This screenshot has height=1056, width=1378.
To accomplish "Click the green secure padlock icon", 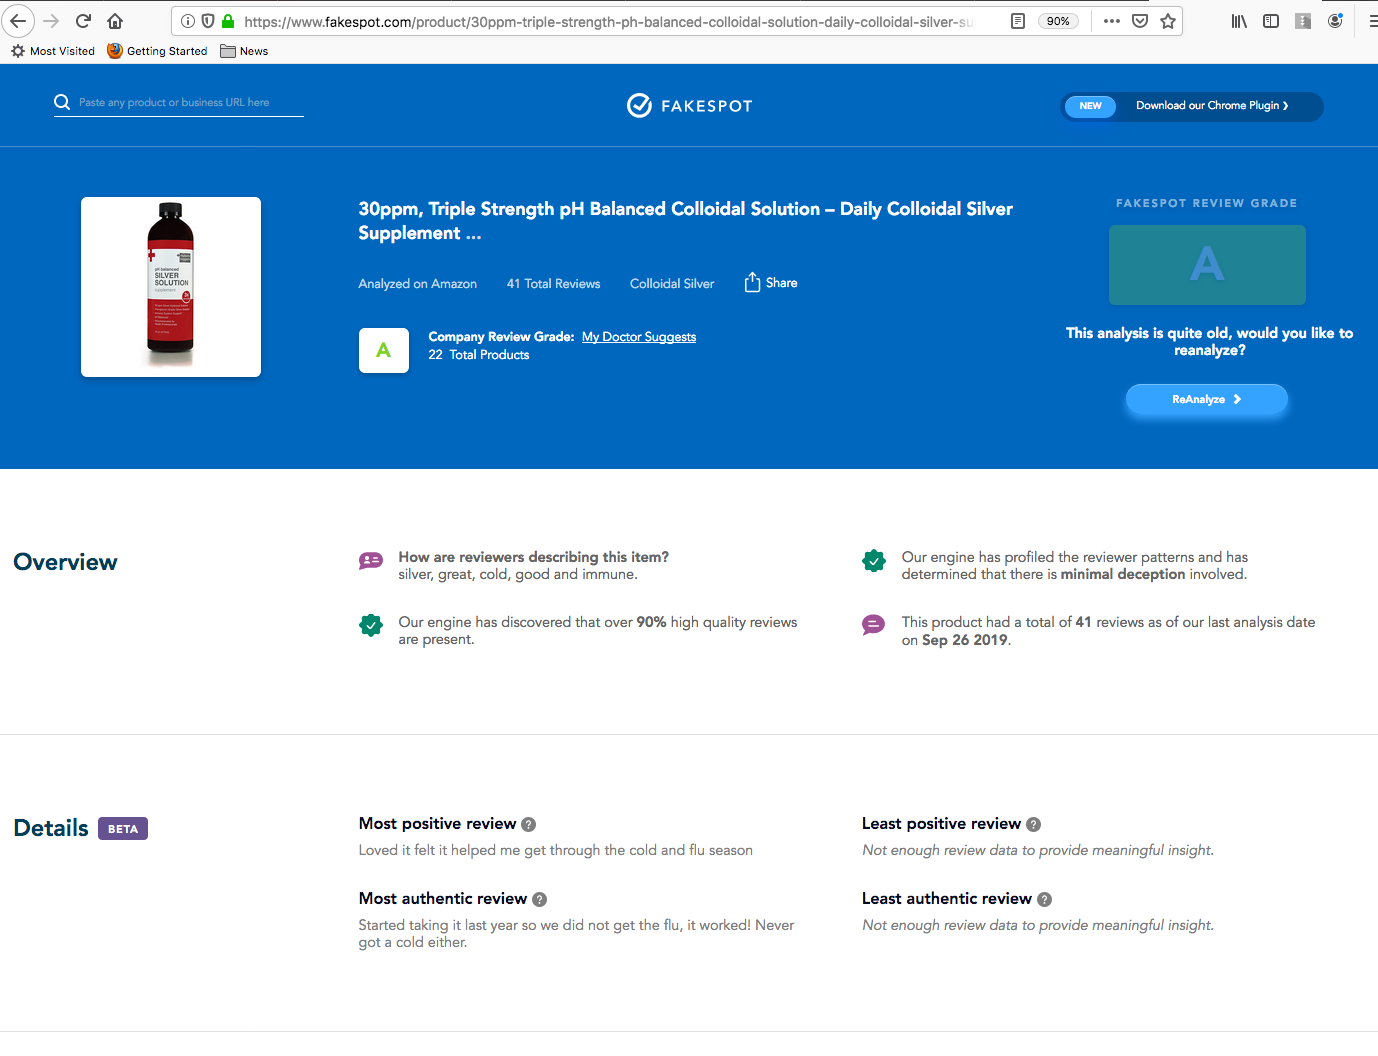I will 228,21.
